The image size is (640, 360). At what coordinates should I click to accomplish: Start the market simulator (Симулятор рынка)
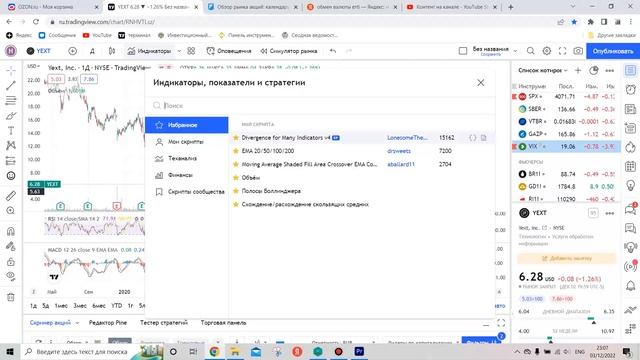tap(289, 51)
